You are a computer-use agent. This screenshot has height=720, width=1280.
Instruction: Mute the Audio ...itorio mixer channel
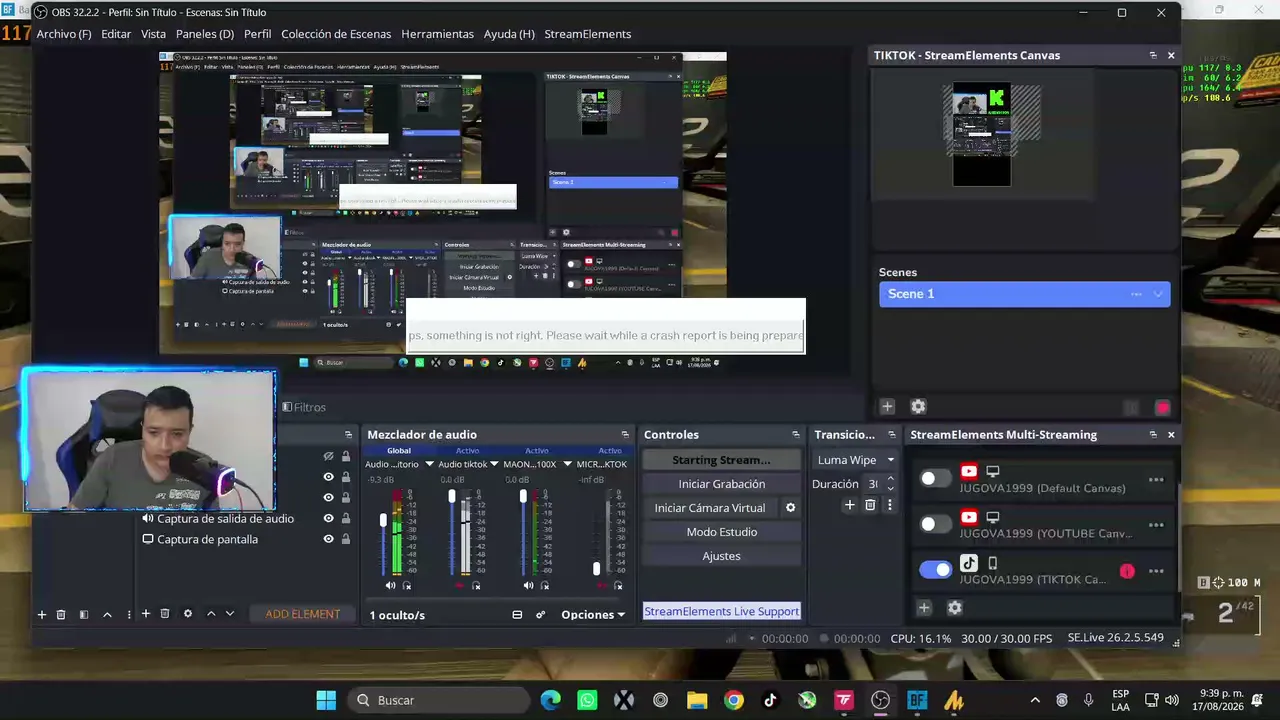390,585
